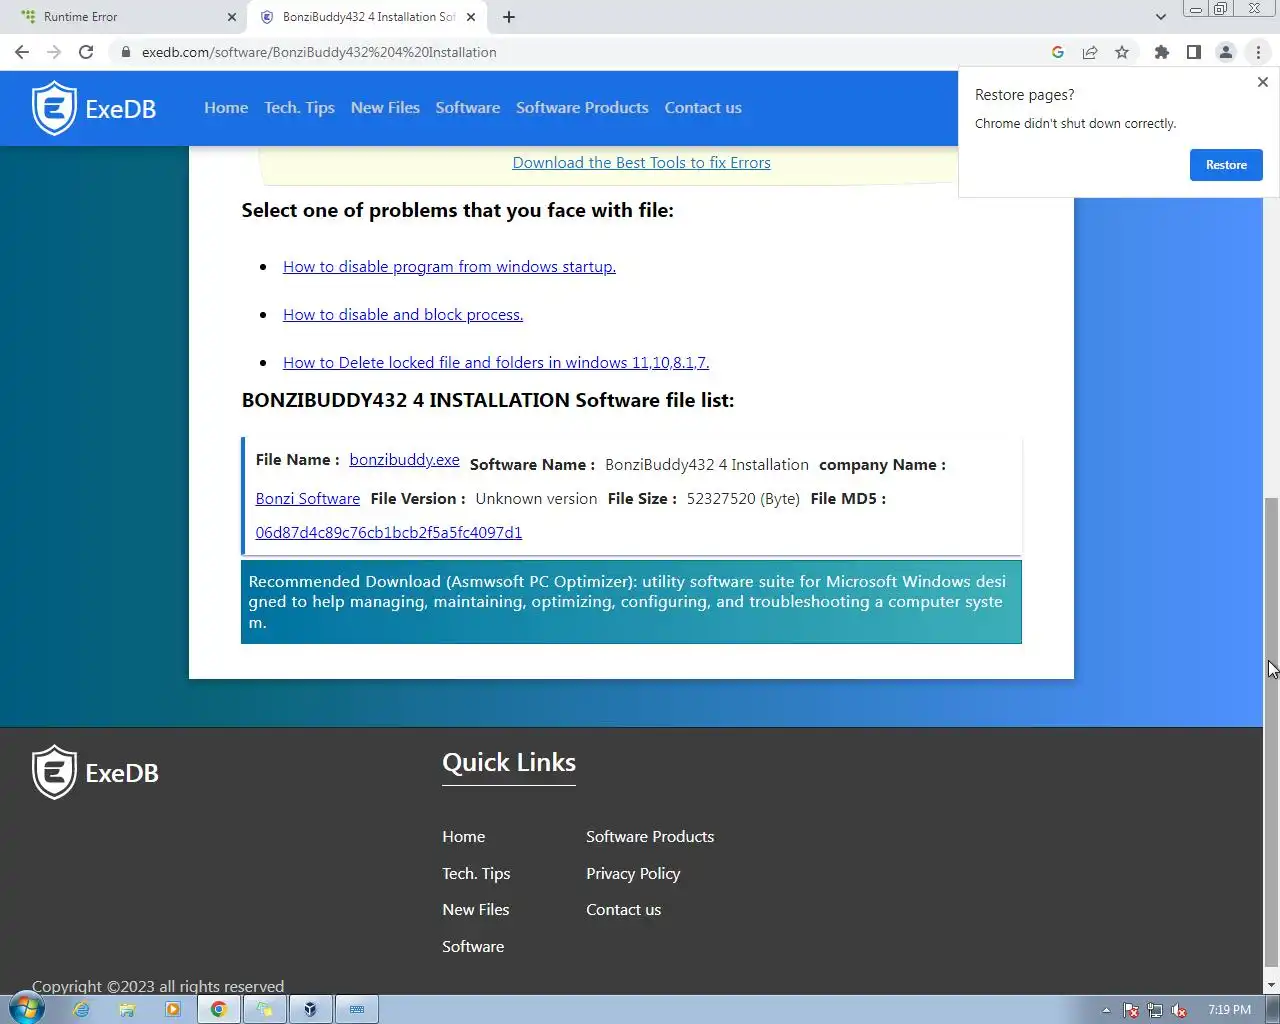The width and height of the screenshot is (1280, 1024).
Task: Dismiss the Restore pages popup
Action: point(1263,82)
